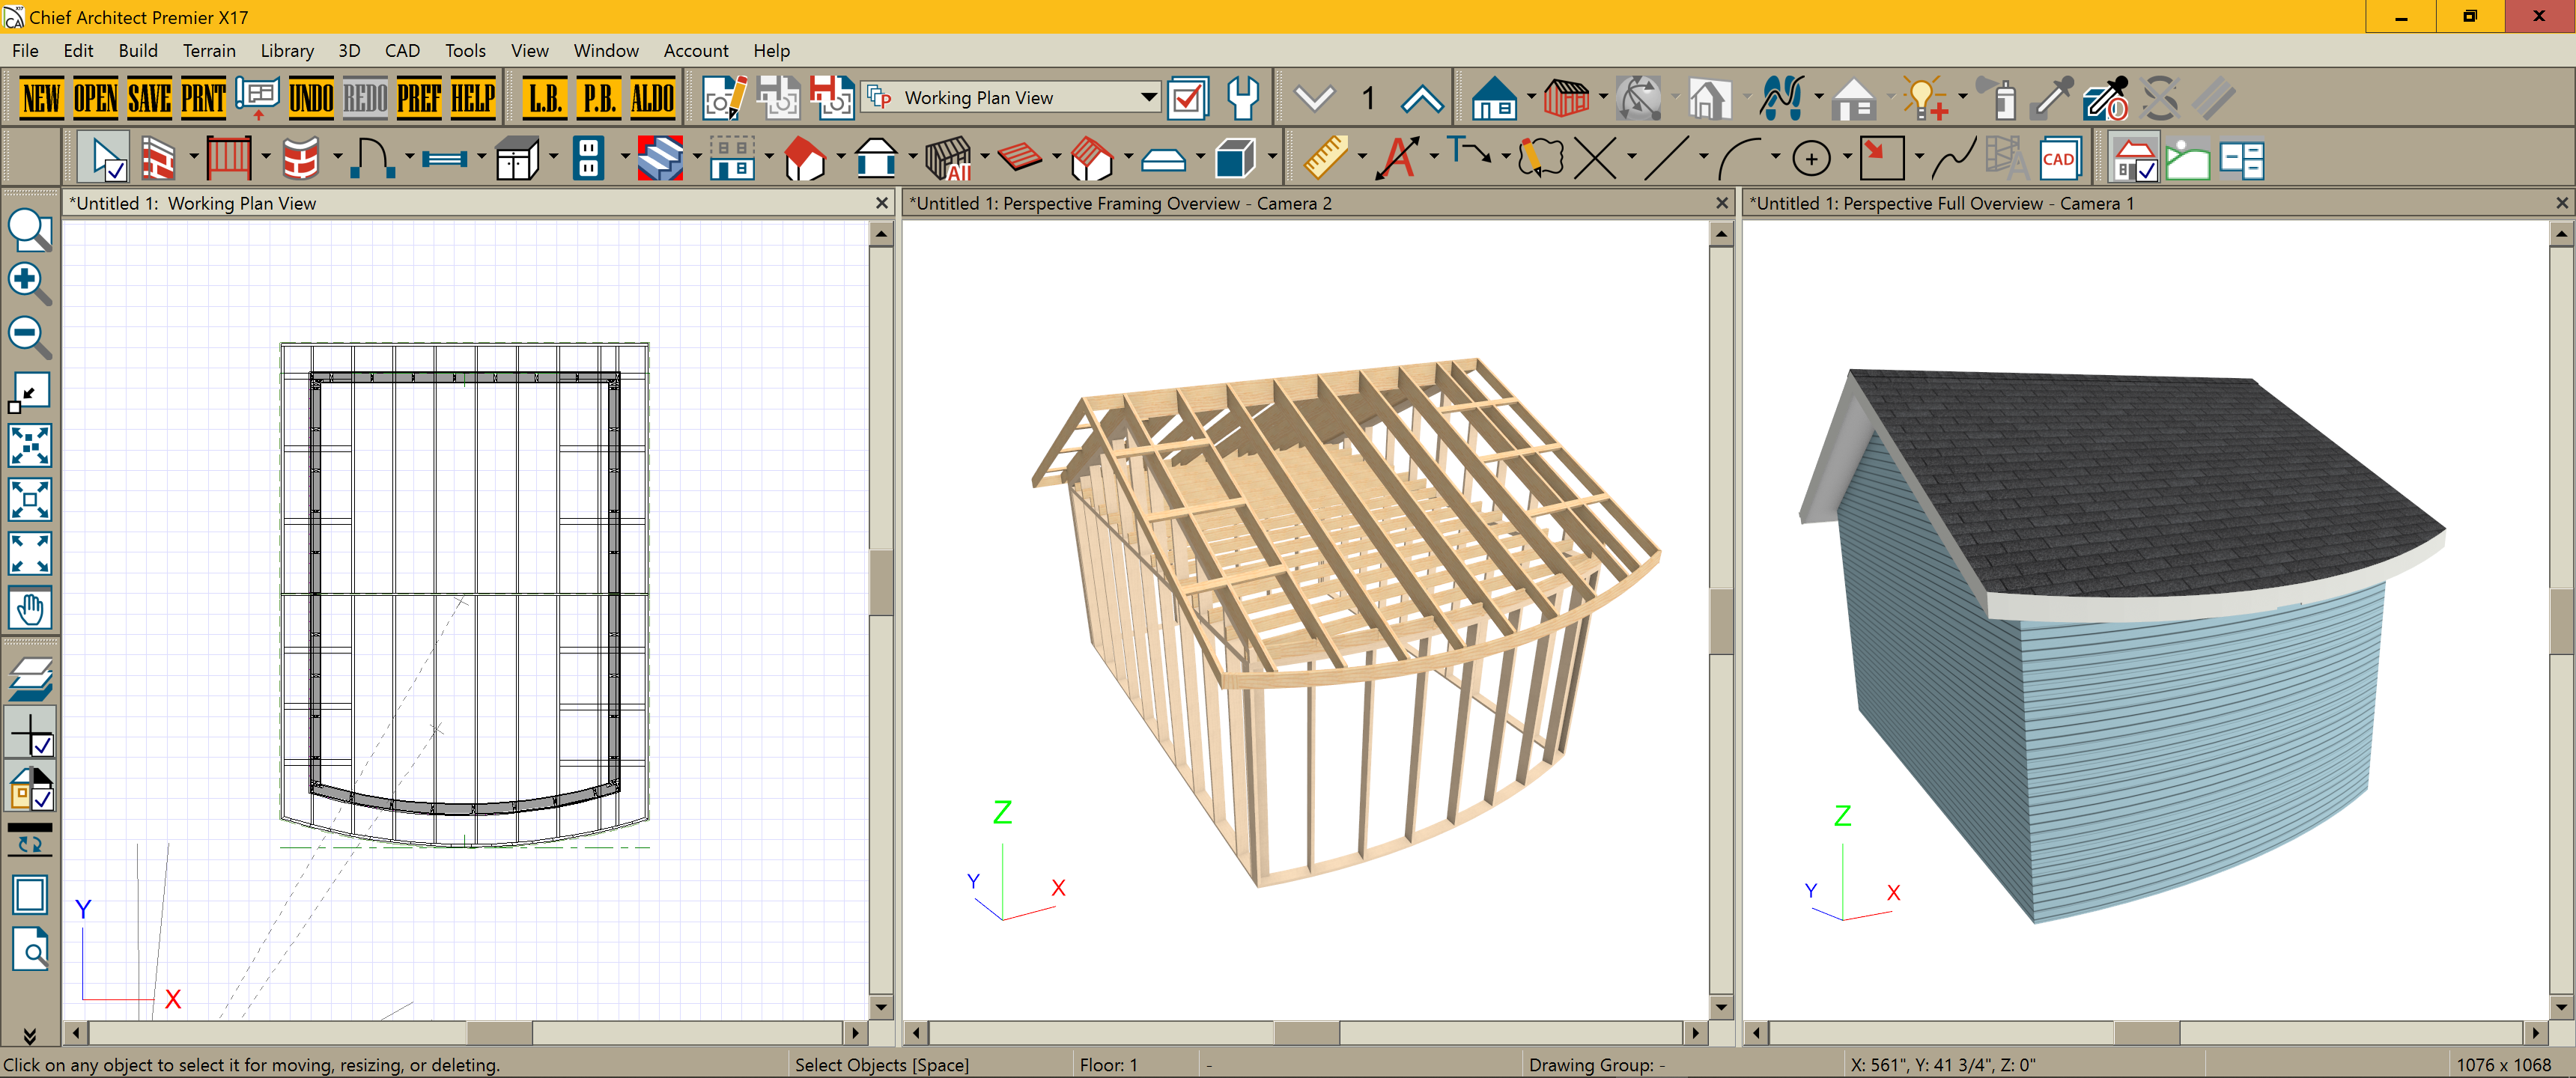This screenshot has width=2576, height=1078.
Task: Go up one floor with arrow
Action: point(1421,98)
